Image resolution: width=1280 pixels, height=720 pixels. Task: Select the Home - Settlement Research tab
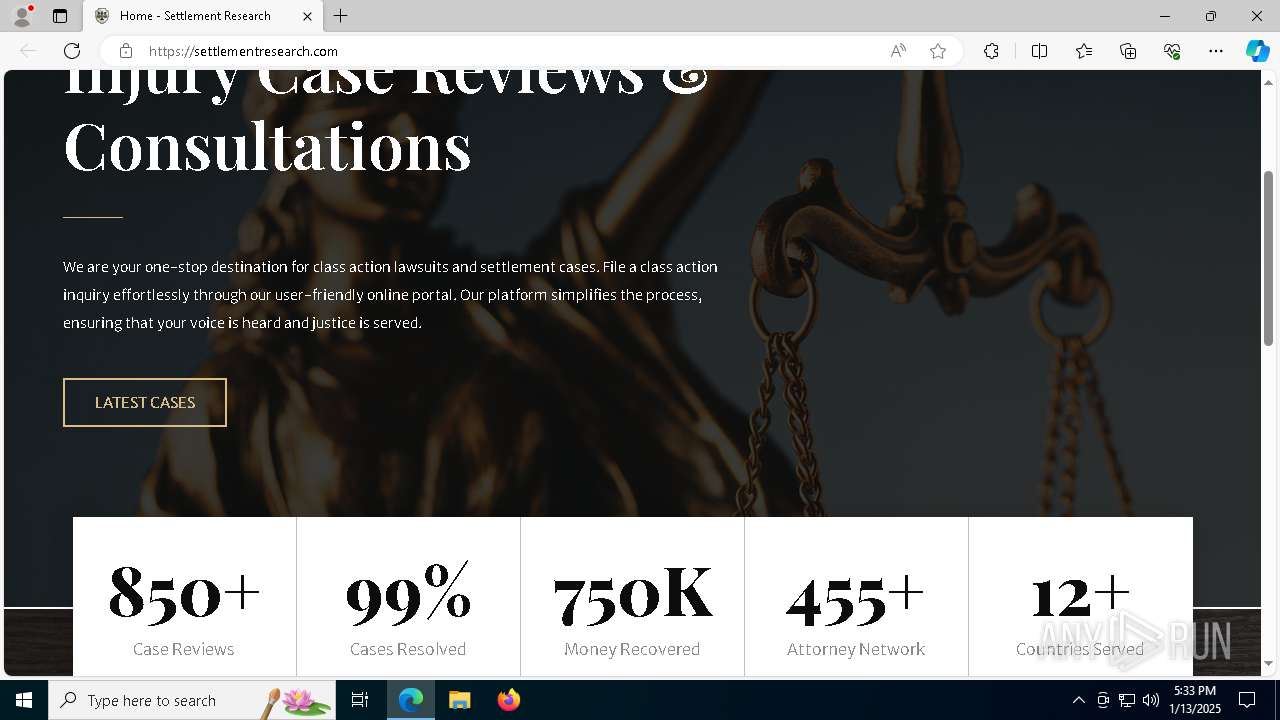click(x=203, y=16)
